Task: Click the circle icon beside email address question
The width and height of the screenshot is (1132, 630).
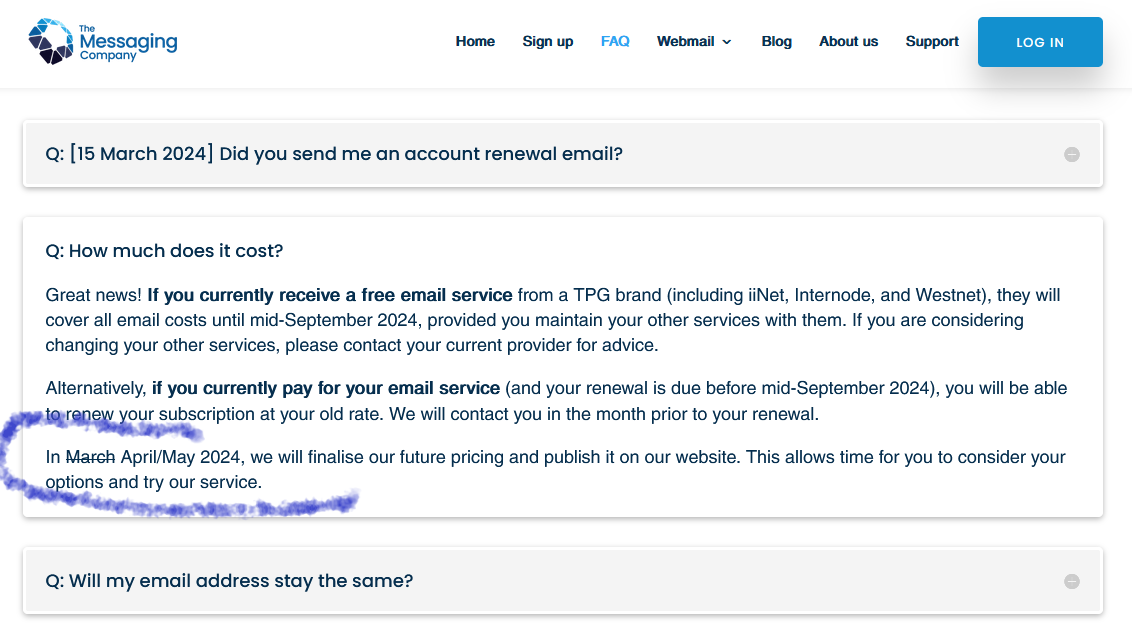Action: tap(1071, 580)
